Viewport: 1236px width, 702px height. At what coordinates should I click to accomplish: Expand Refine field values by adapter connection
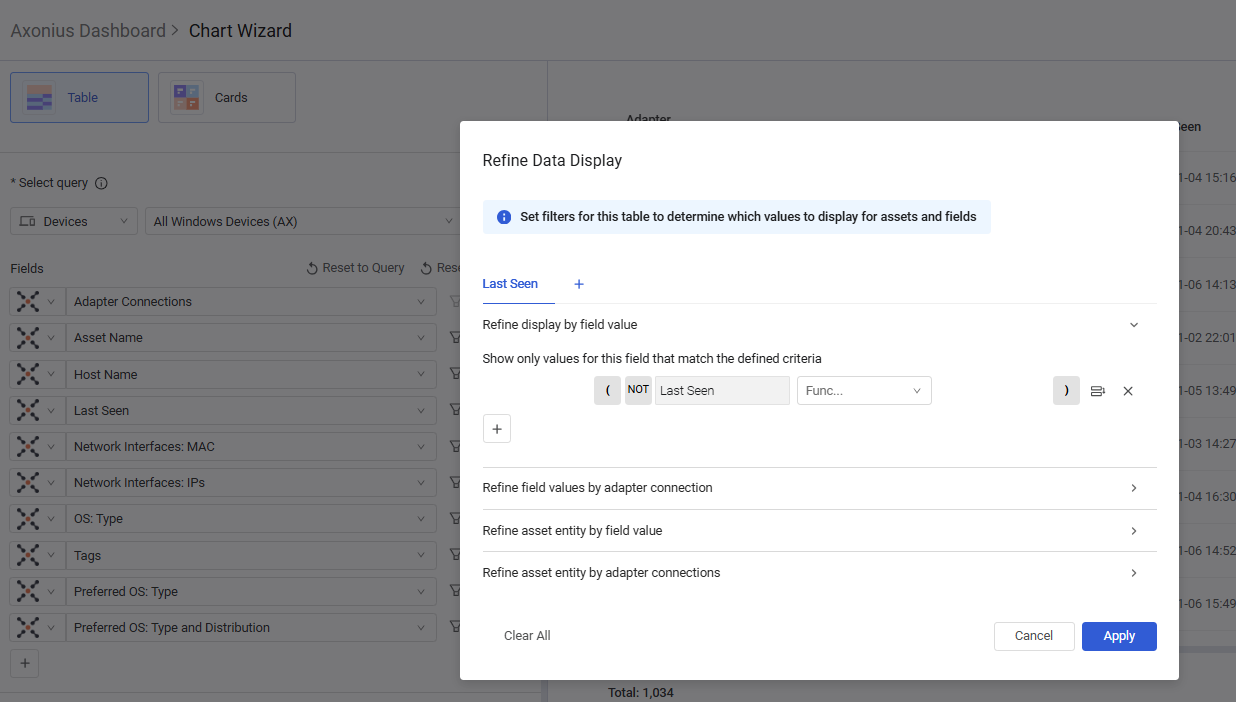pos(819,488)
